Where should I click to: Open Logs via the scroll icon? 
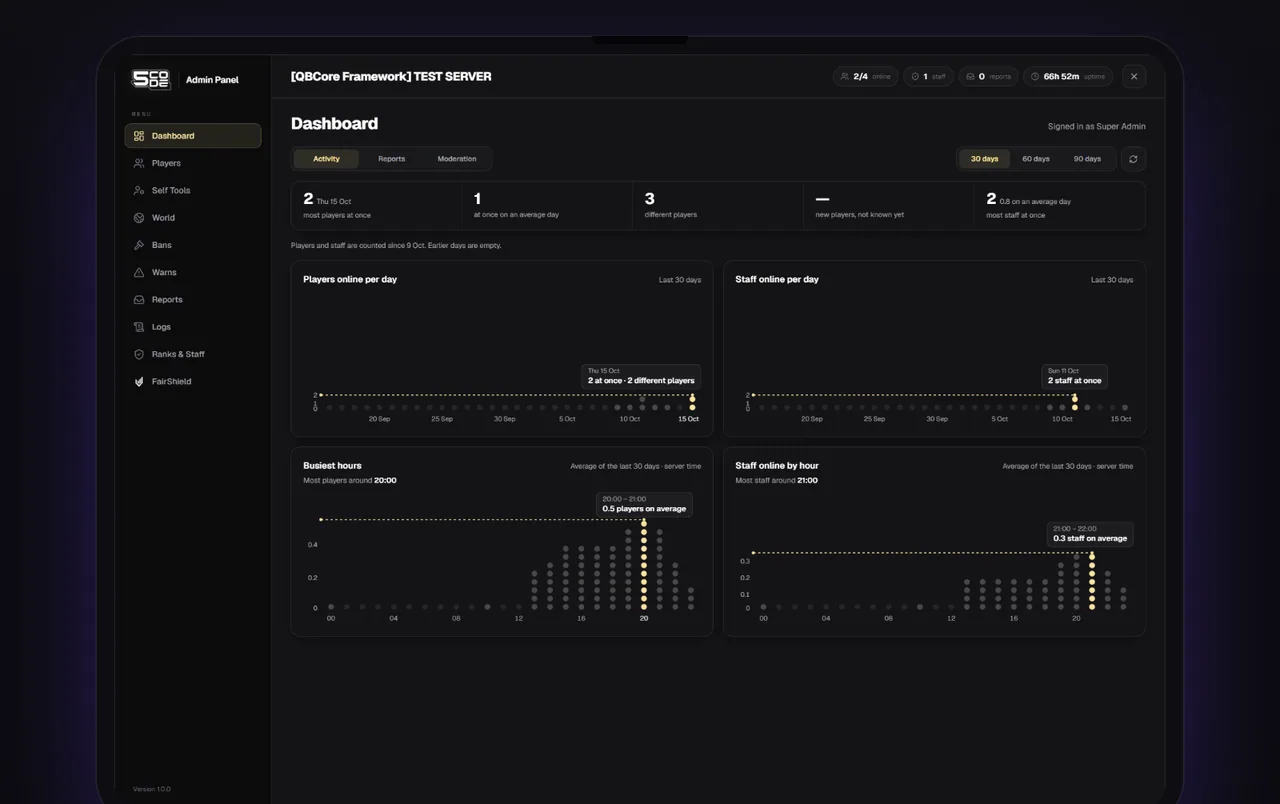pos(139,327)
